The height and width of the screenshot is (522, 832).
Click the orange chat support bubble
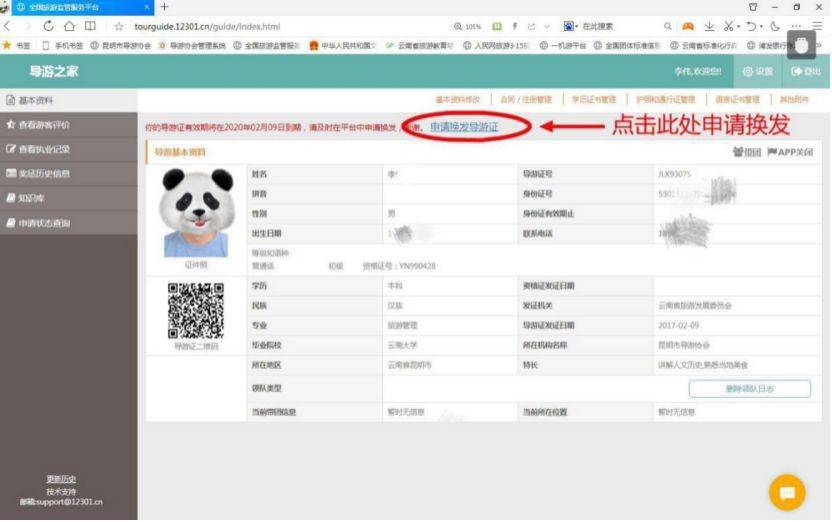pos(787,492)
